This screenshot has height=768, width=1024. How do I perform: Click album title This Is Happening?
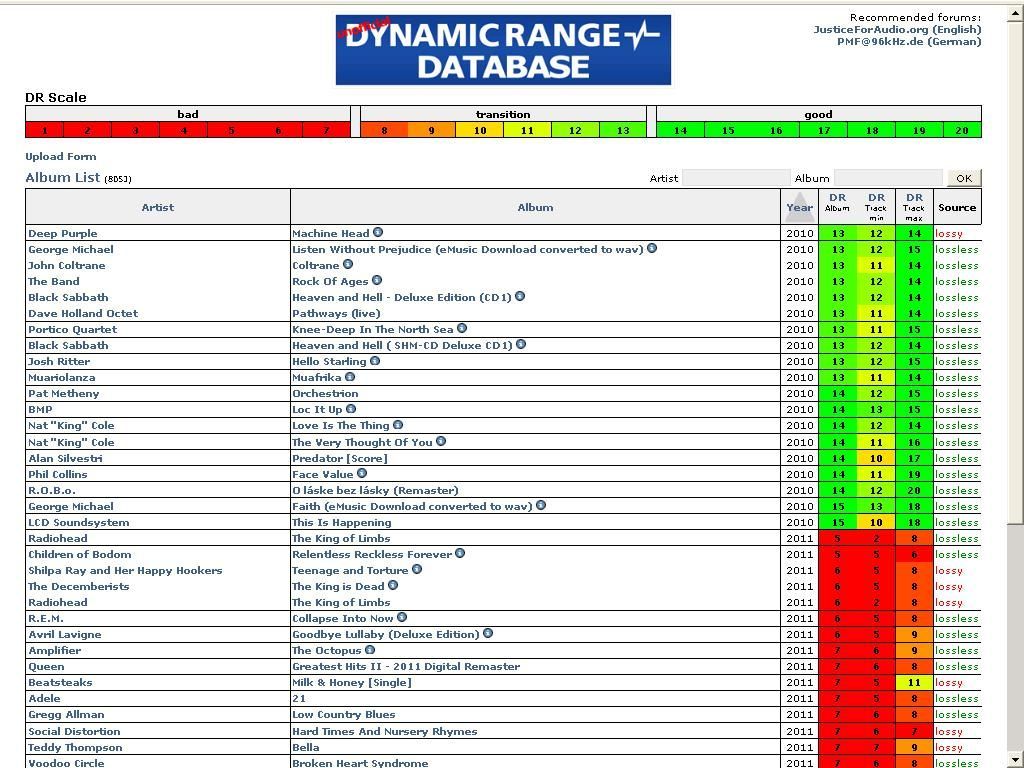[x=342, y=522]
